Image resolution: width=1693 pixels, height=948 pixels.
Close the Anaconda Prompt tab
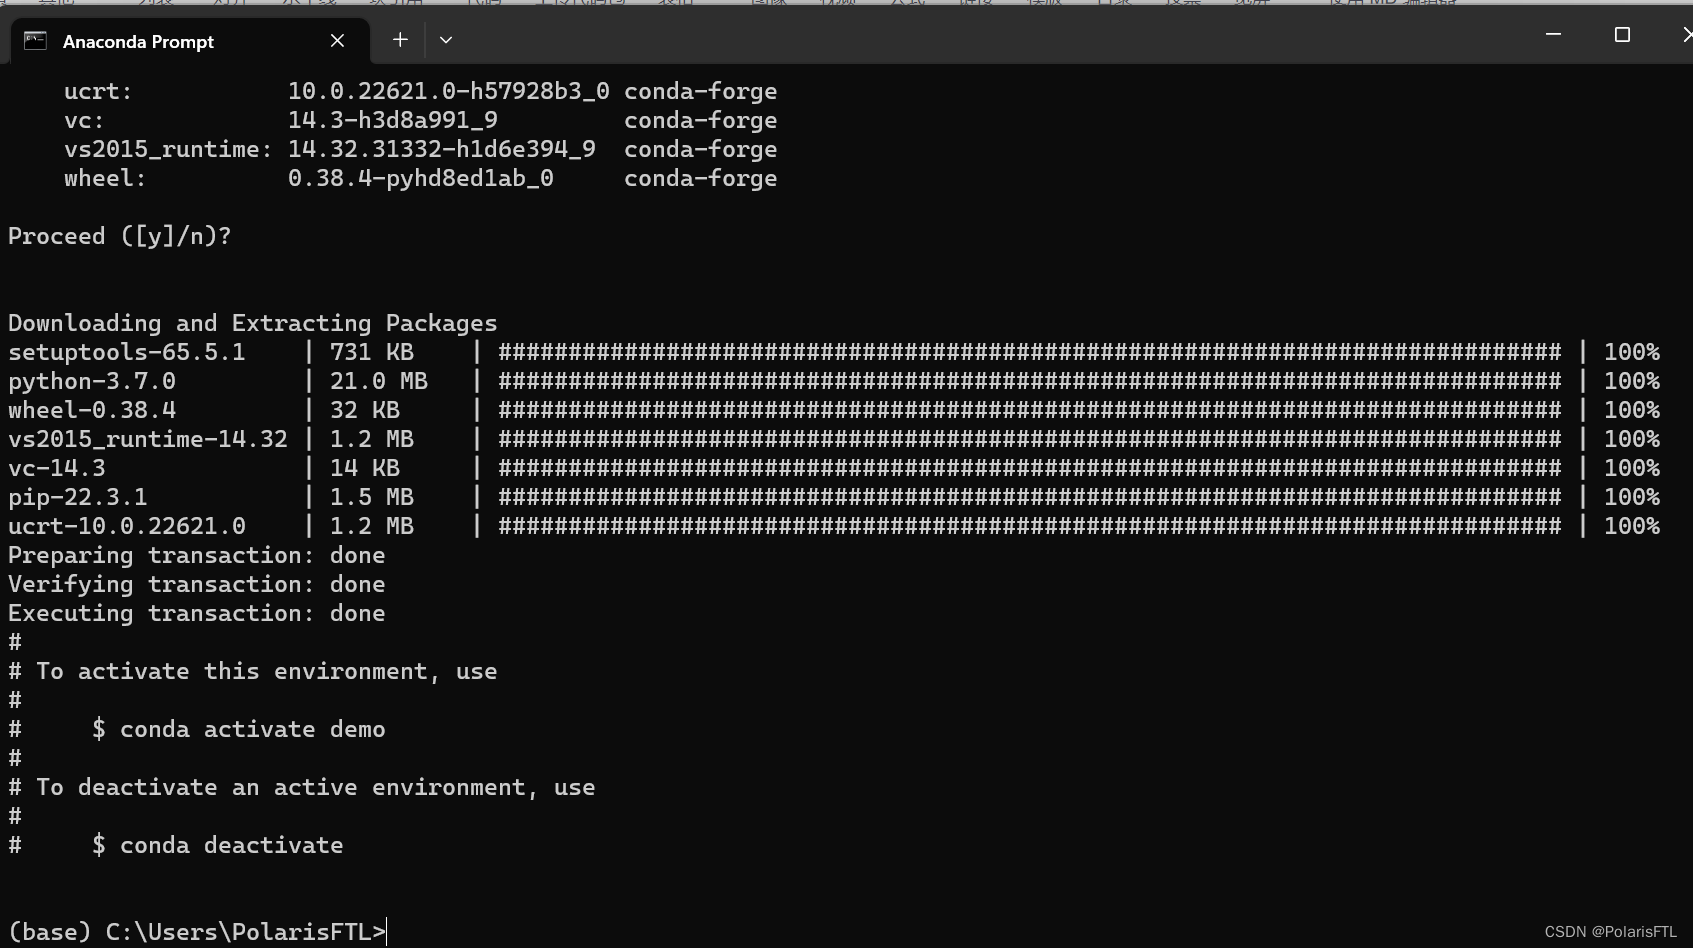click(336, 41)
